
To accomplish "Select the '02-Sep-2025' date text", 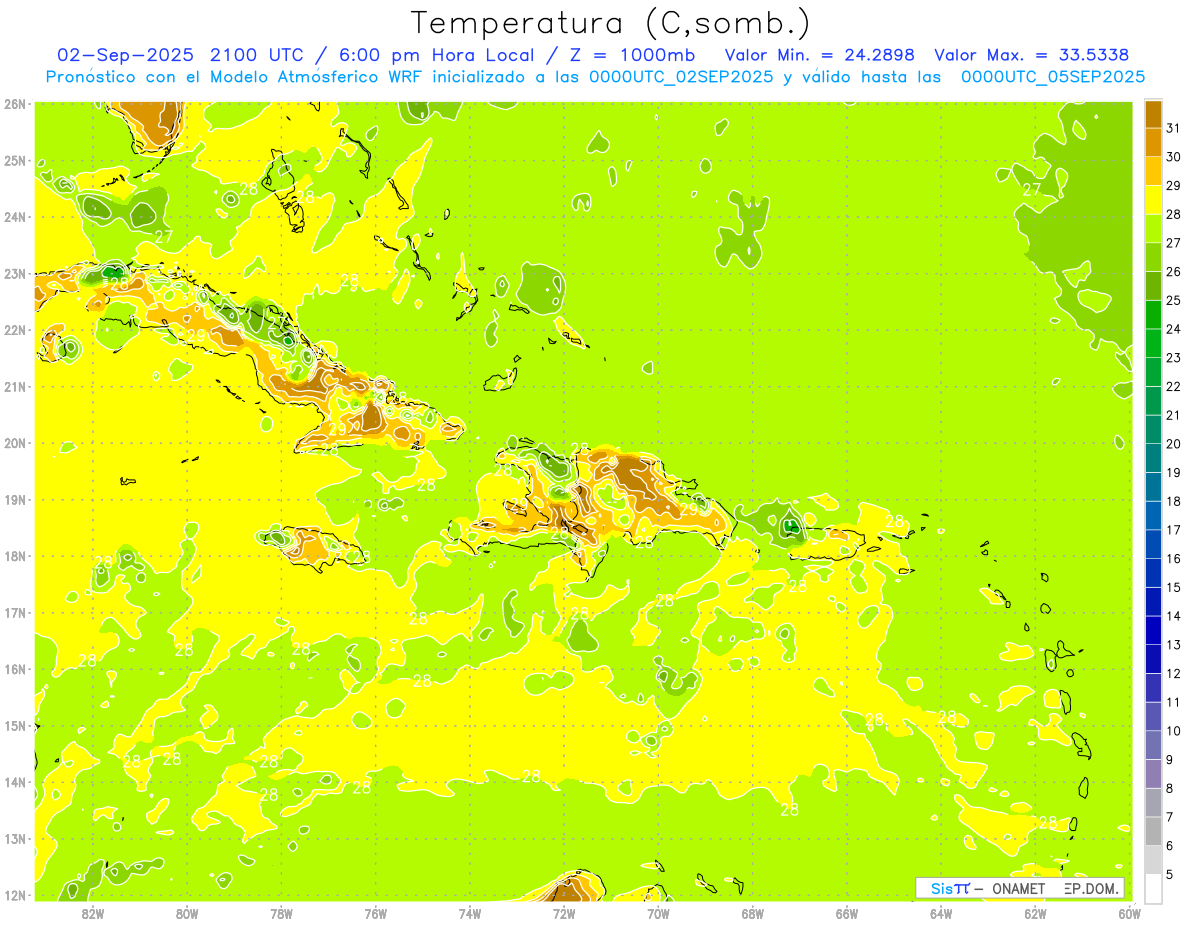I will 125,55.
